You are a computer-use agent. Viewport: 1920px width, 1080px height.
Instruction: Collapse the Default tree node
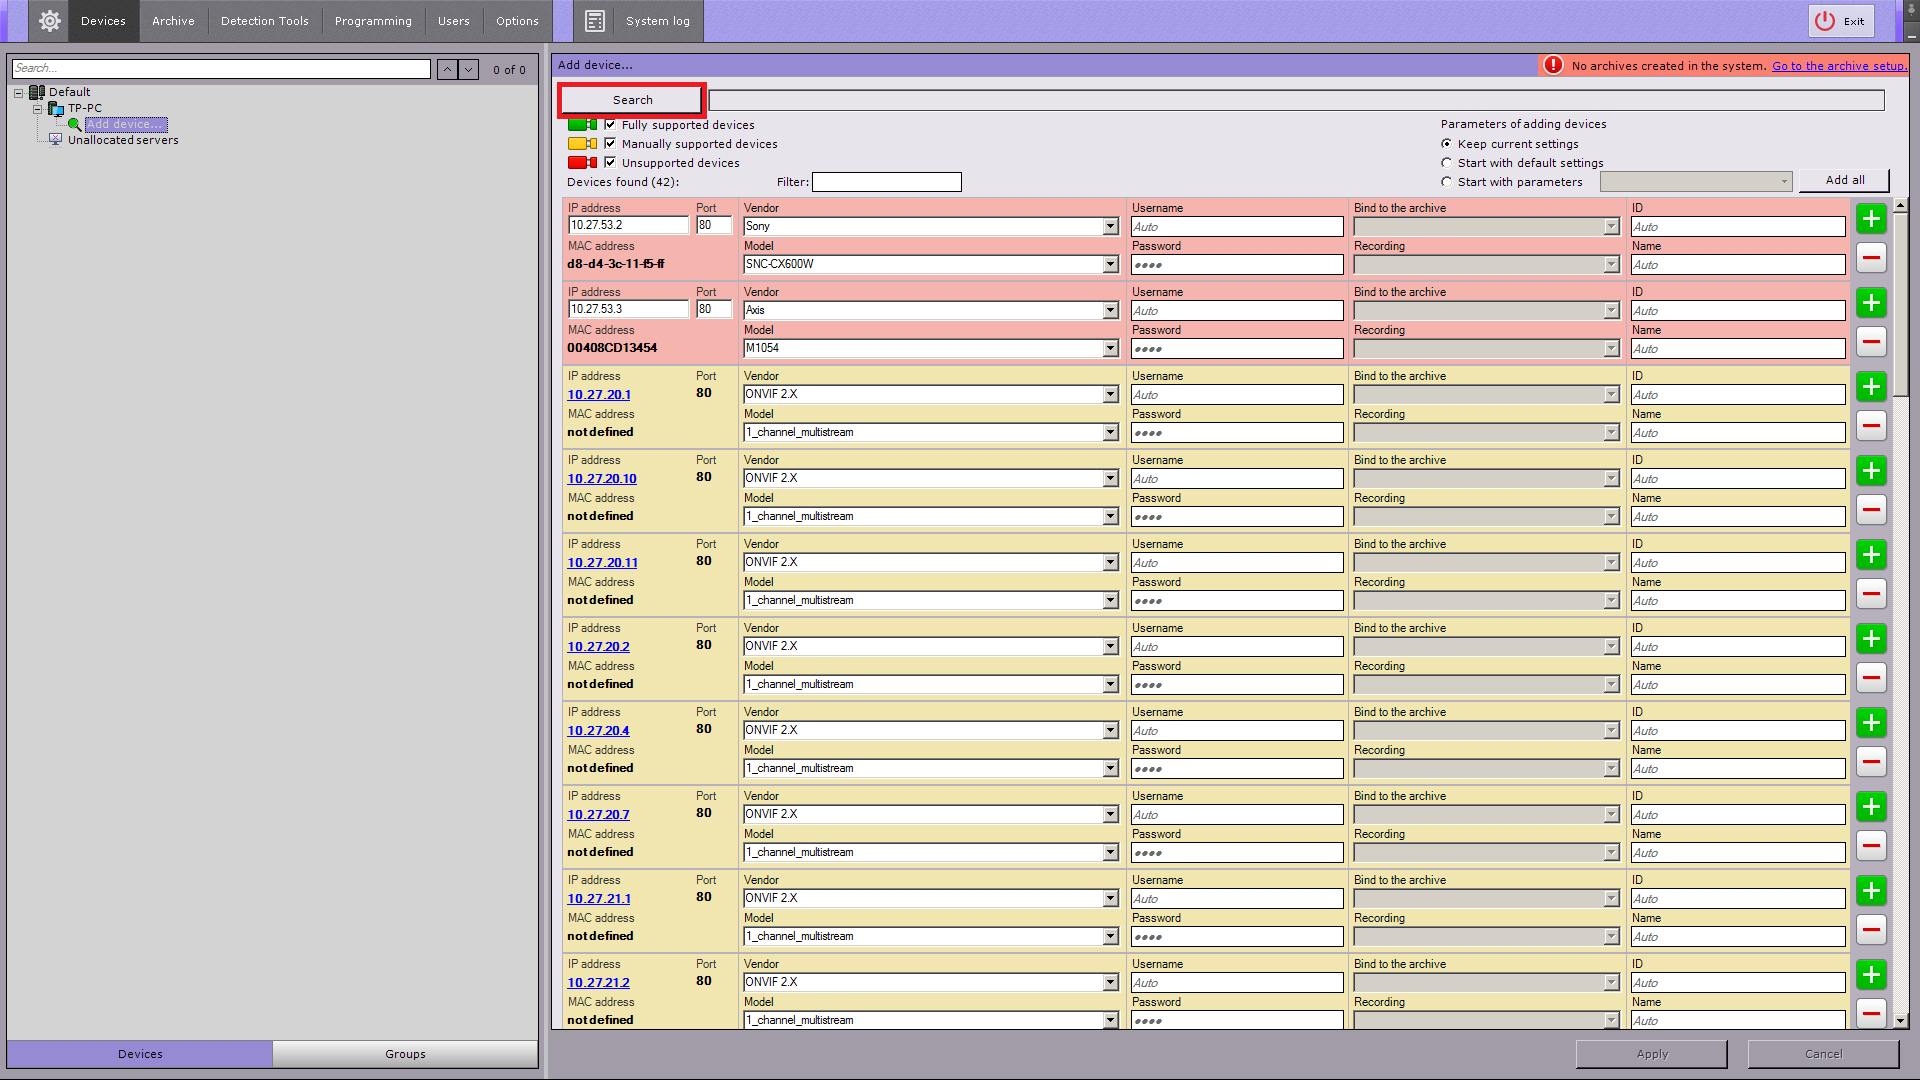(18, 92)
